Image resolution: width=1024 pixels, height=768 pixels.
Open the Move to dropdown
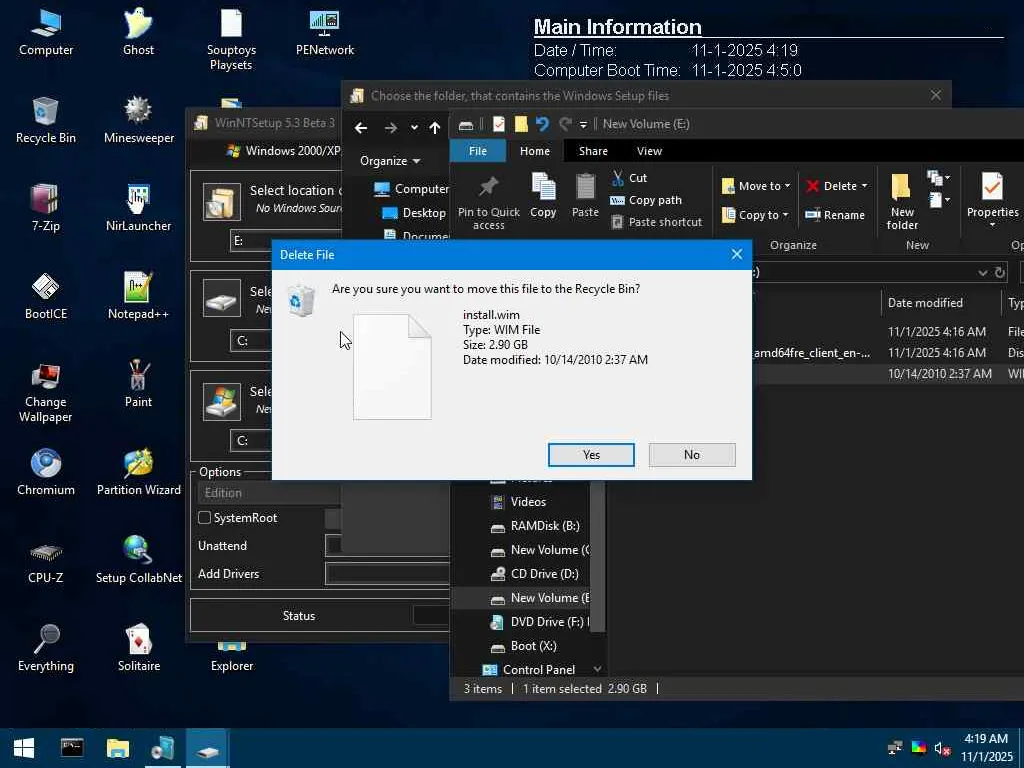(756, 186)
